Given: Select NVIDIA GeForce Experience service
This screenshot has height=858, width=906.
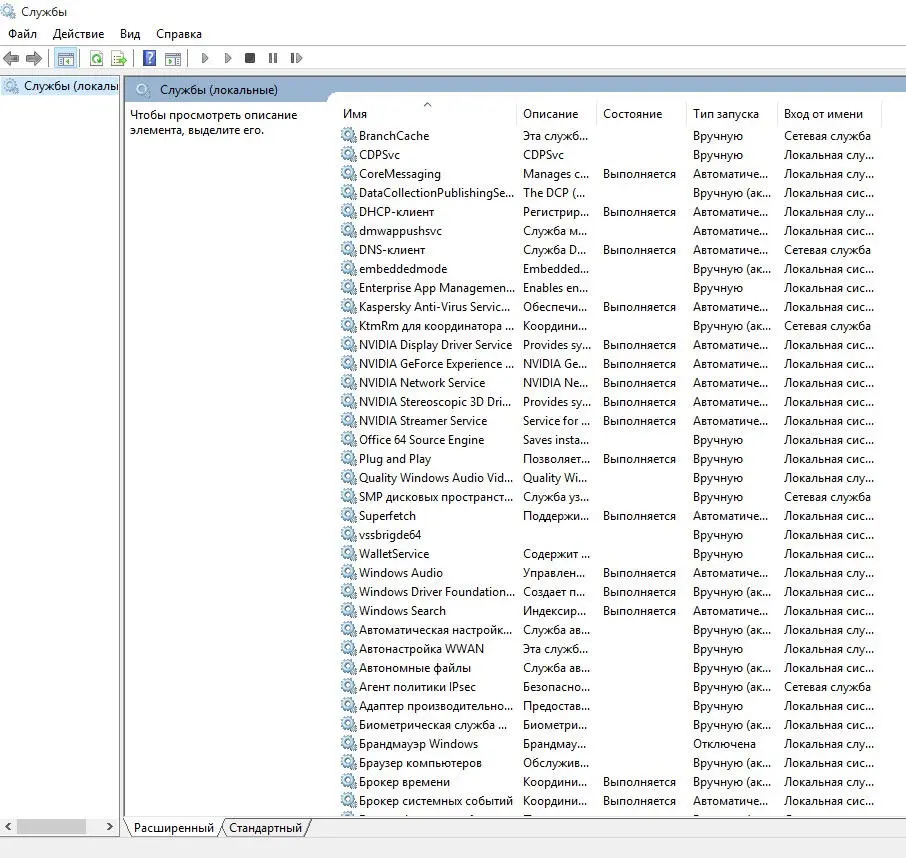Looking at the screenshot, I should (436, 364).
